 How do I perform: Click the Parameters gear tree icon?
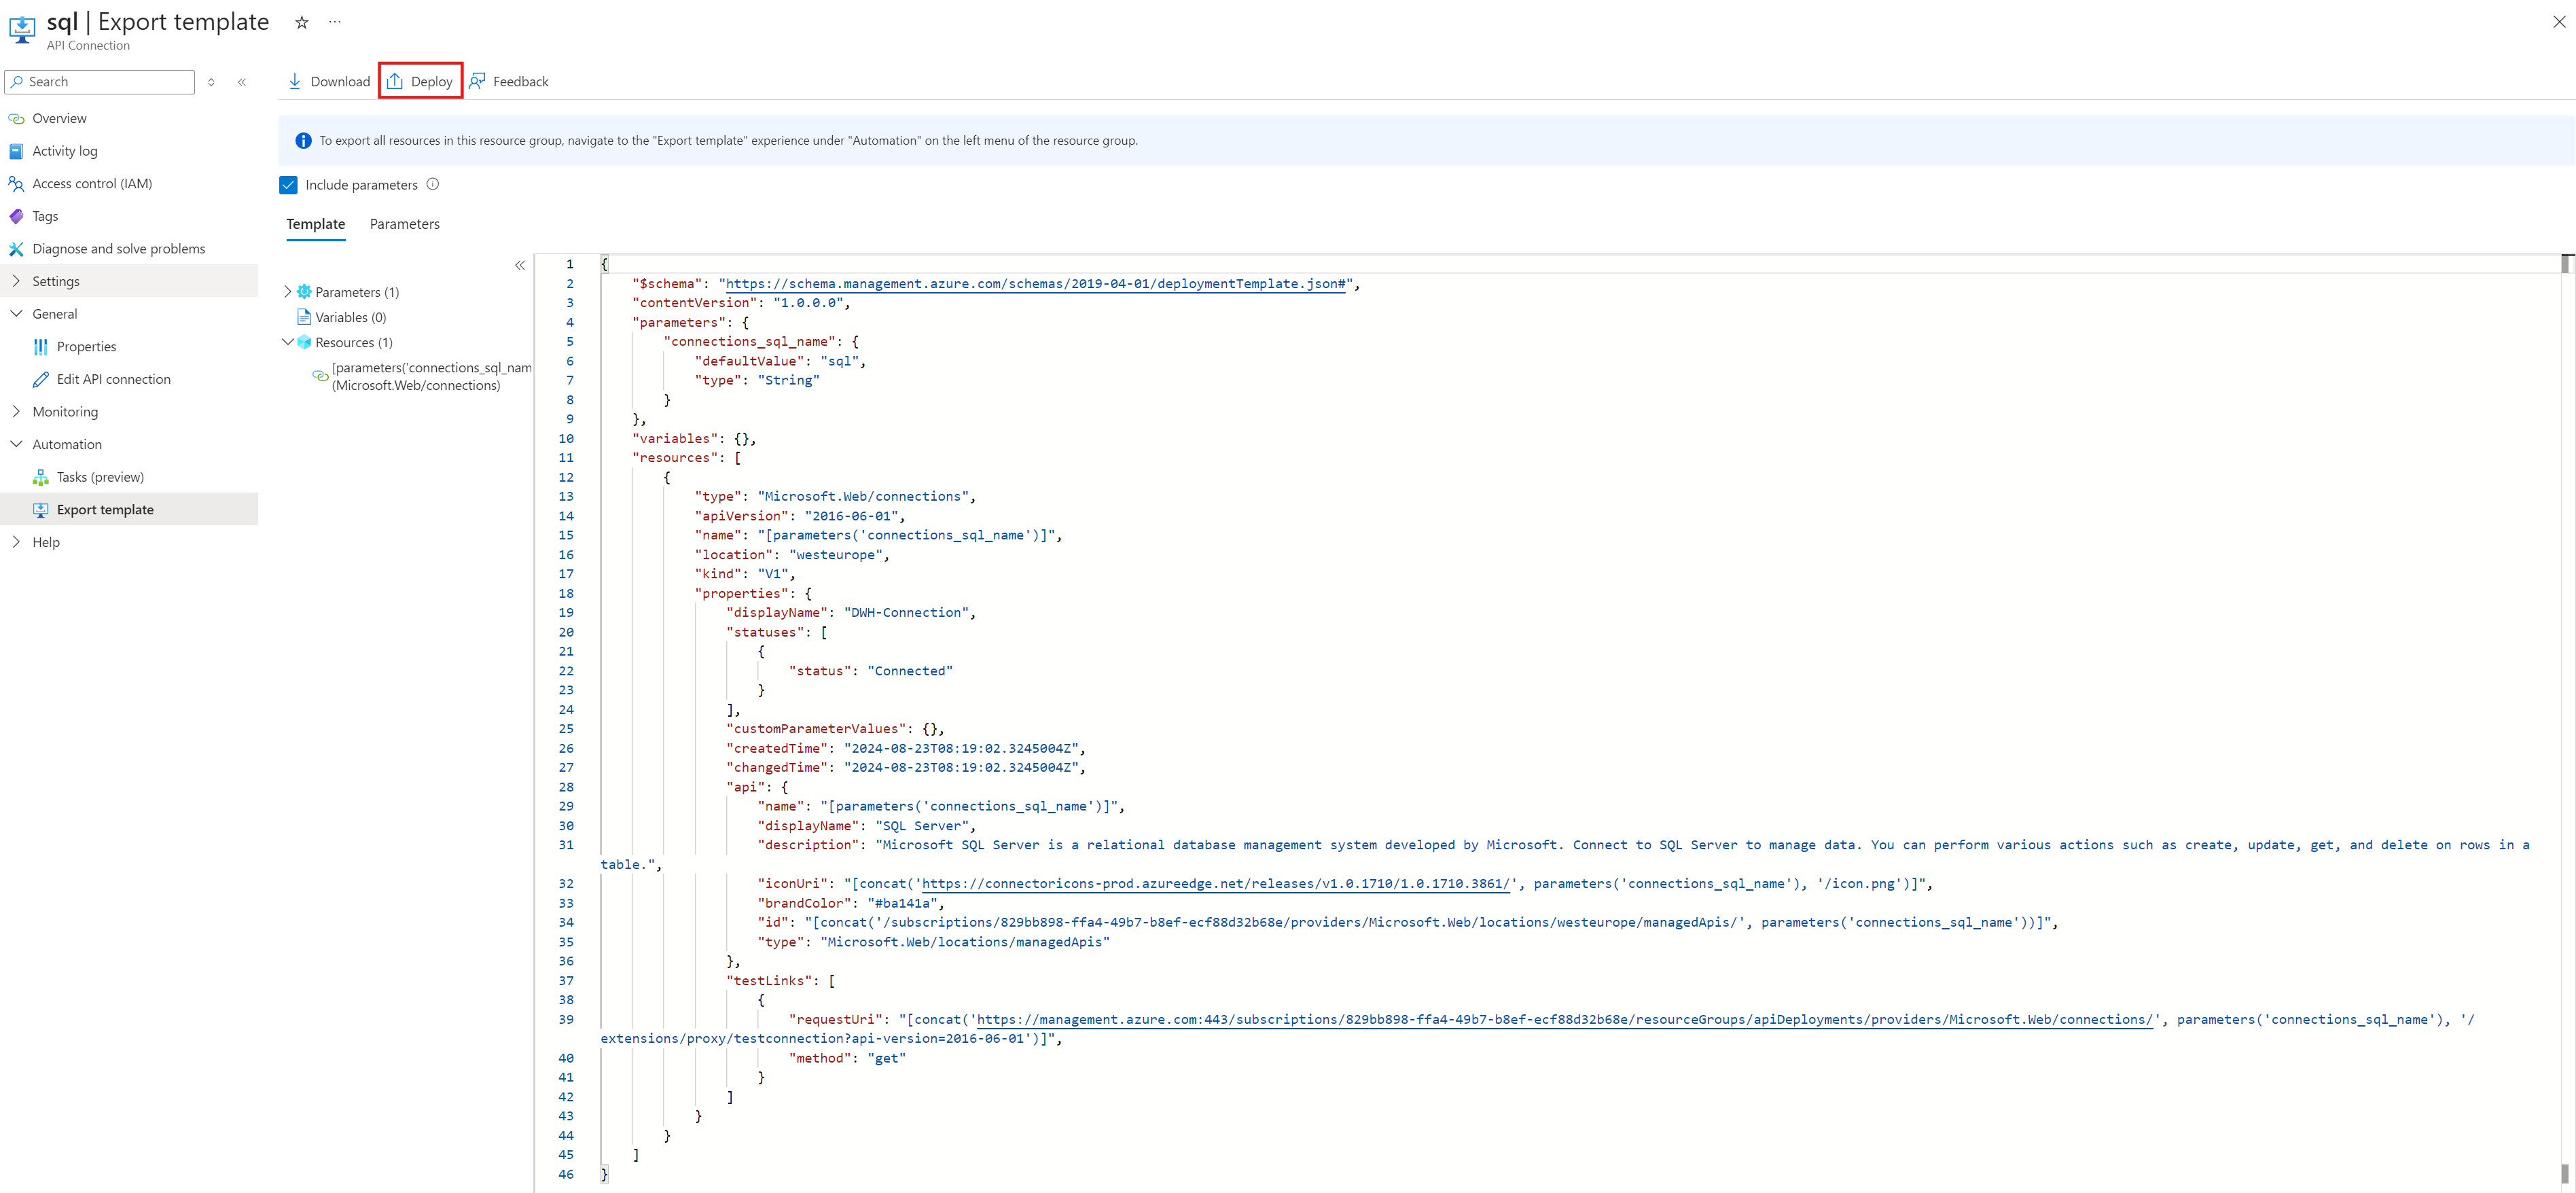click(x=305, y=292)
